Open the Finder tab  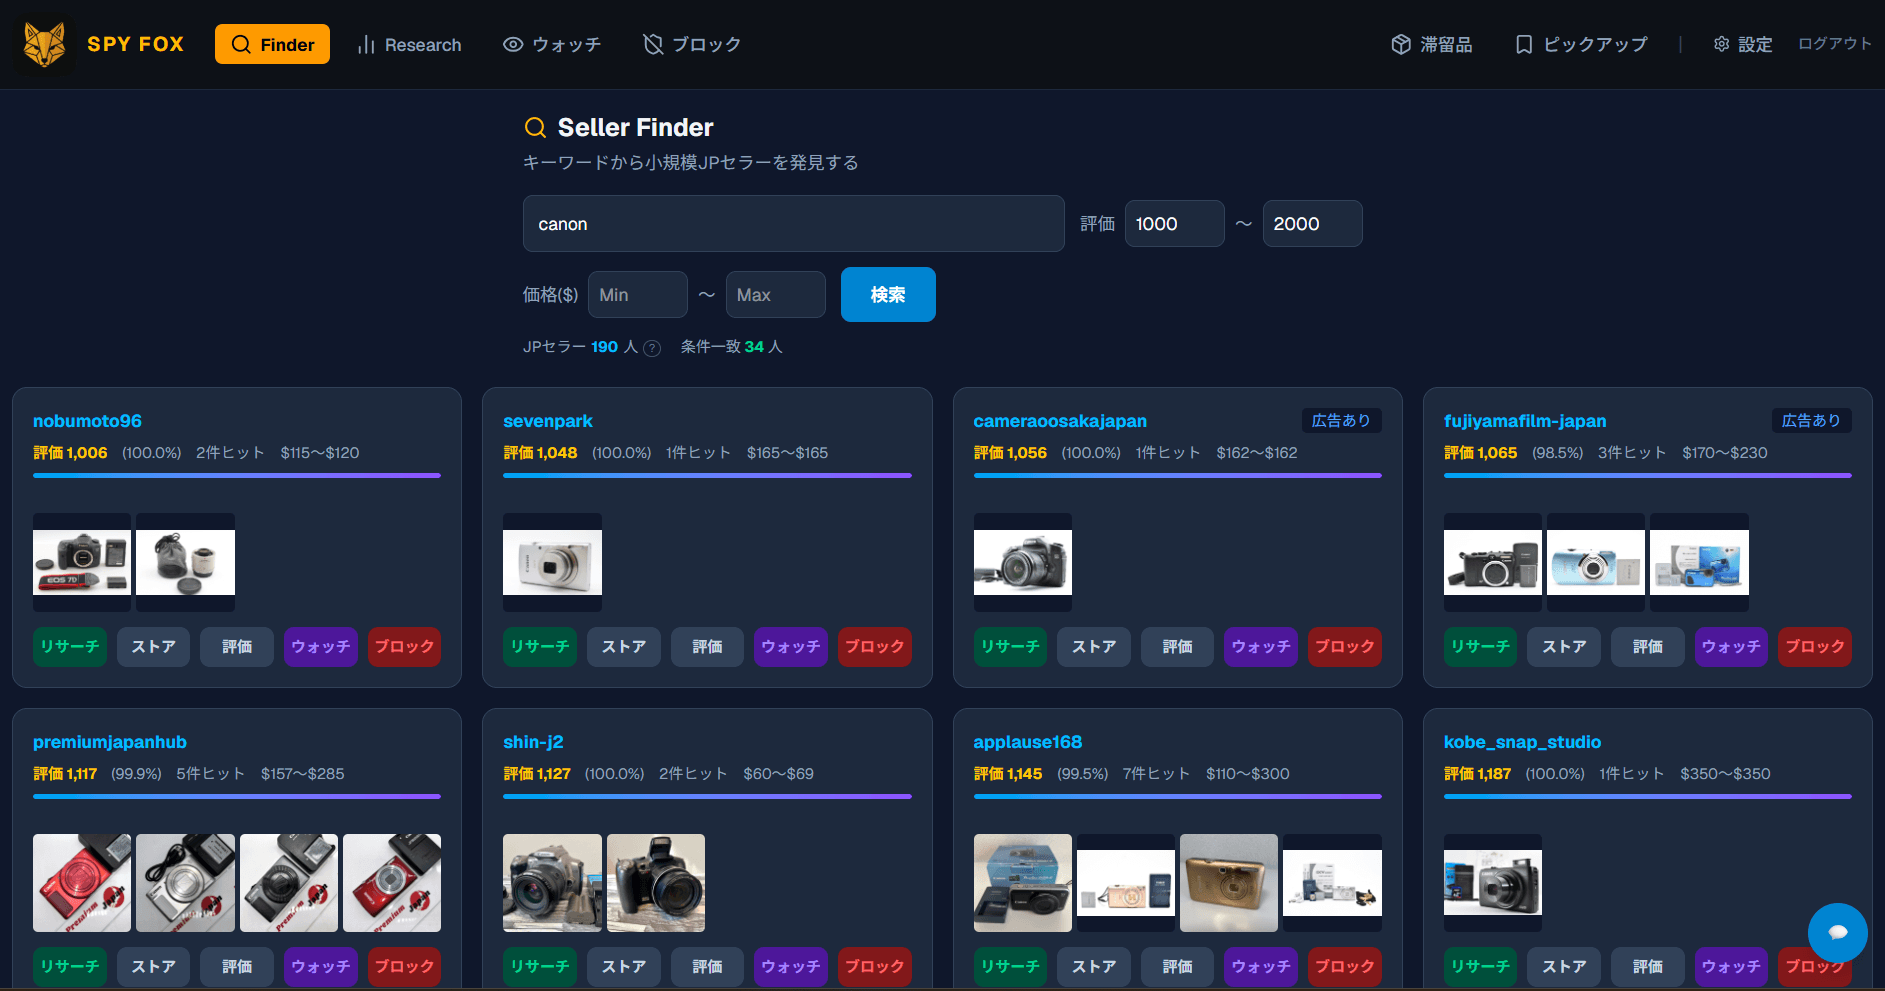pos(272,44)
